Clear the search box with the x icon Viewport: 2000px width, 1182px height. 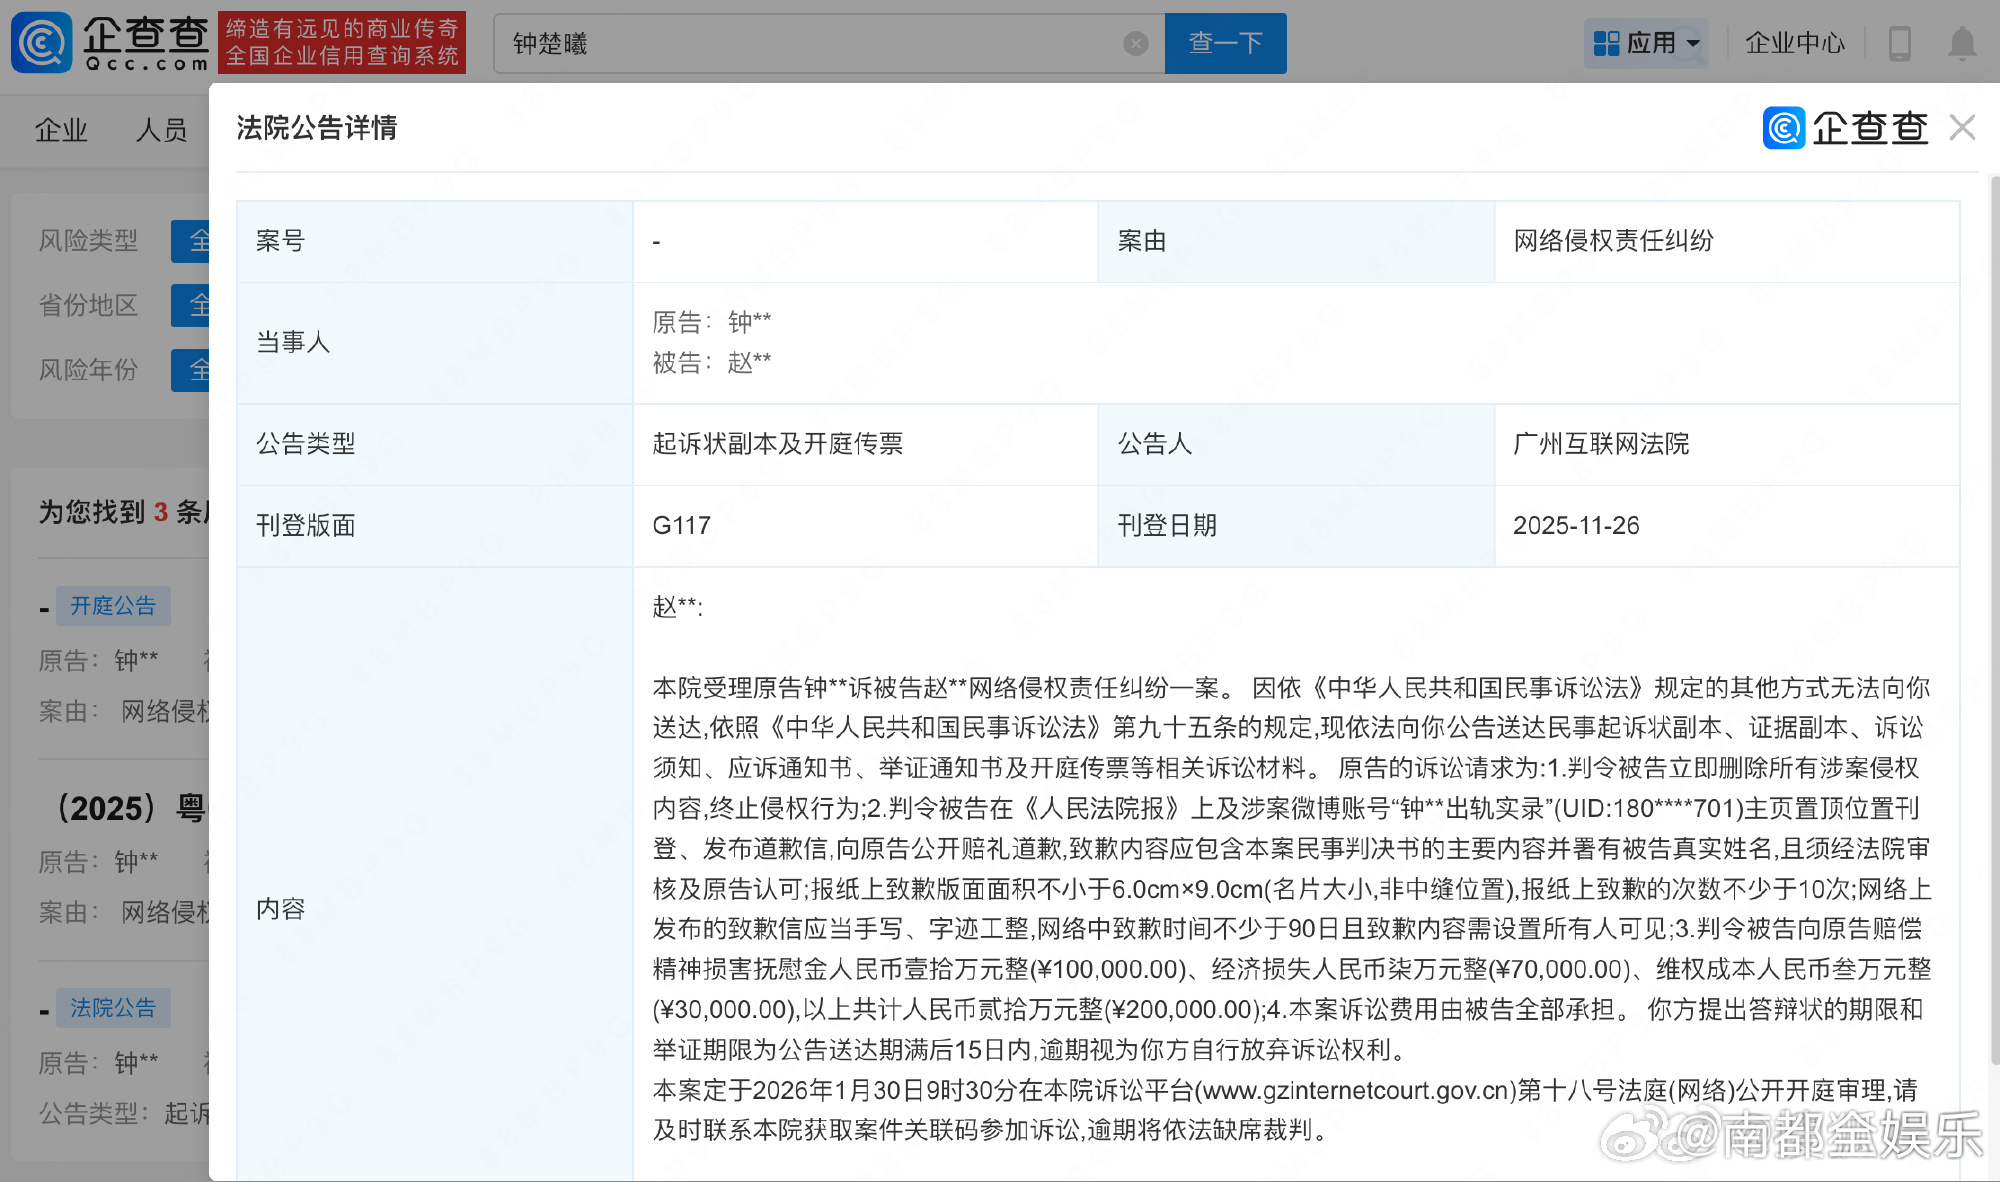pos(1135,42)
